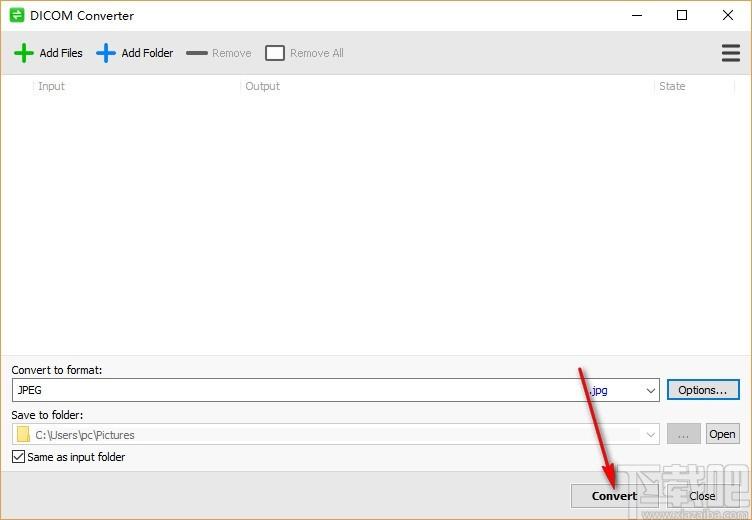Click the blue Add Folder plus icon

pyautogui.click(x=106, y=53)
